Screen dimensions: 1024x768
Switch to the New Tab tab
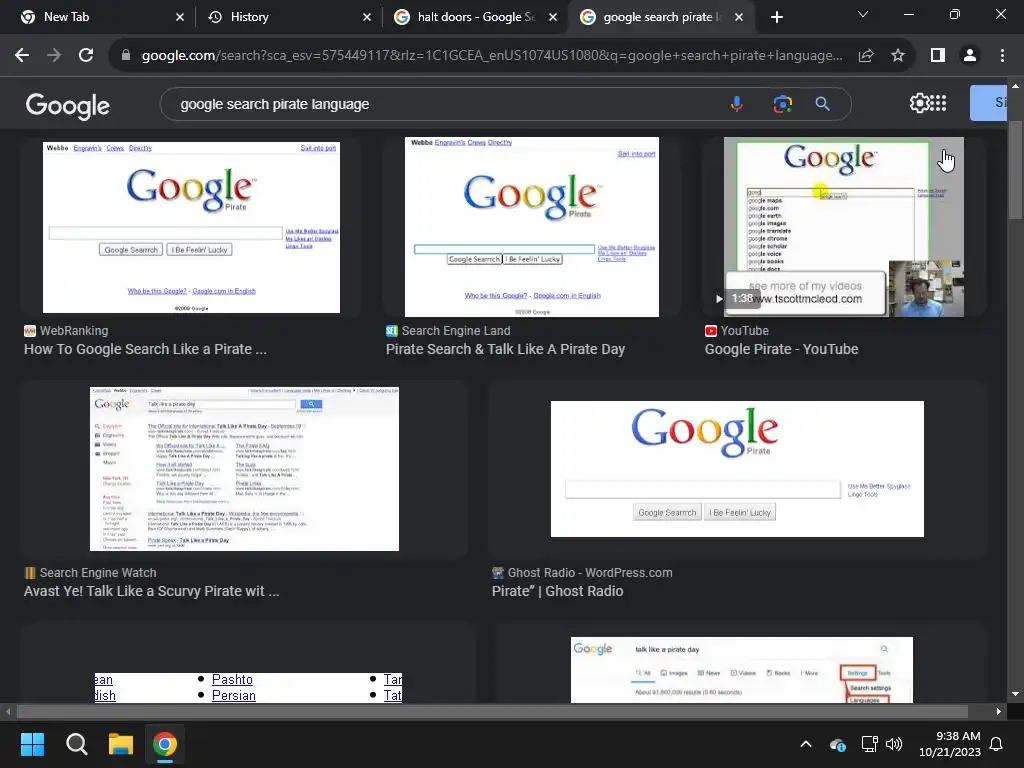(x=98, y=17)
